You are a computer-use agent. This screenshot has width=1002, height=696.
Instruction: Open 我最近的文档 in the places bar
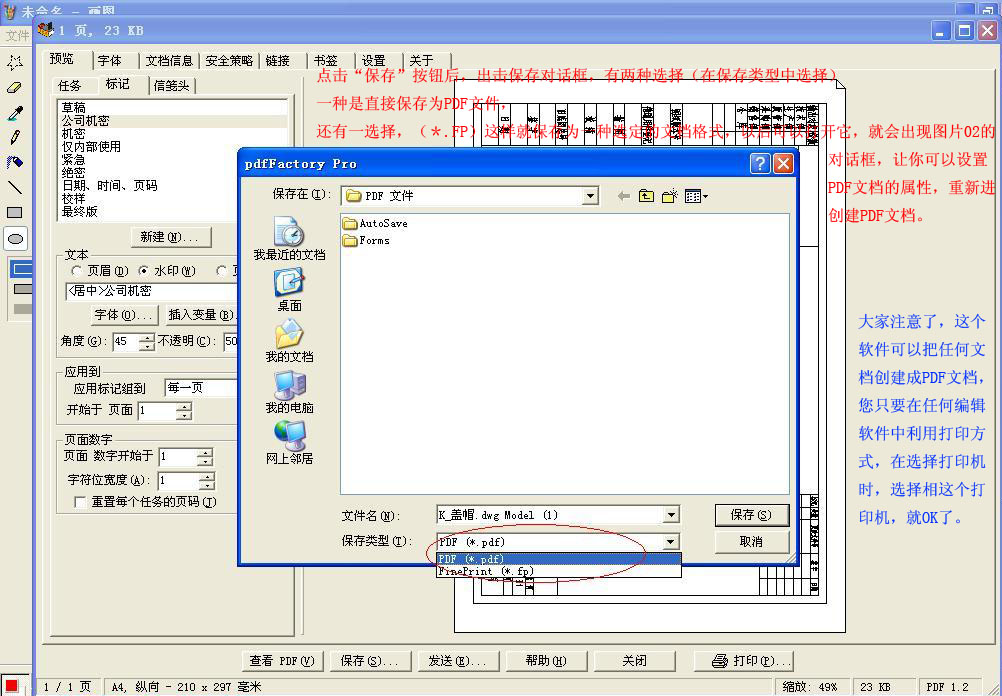pos(289,238)
